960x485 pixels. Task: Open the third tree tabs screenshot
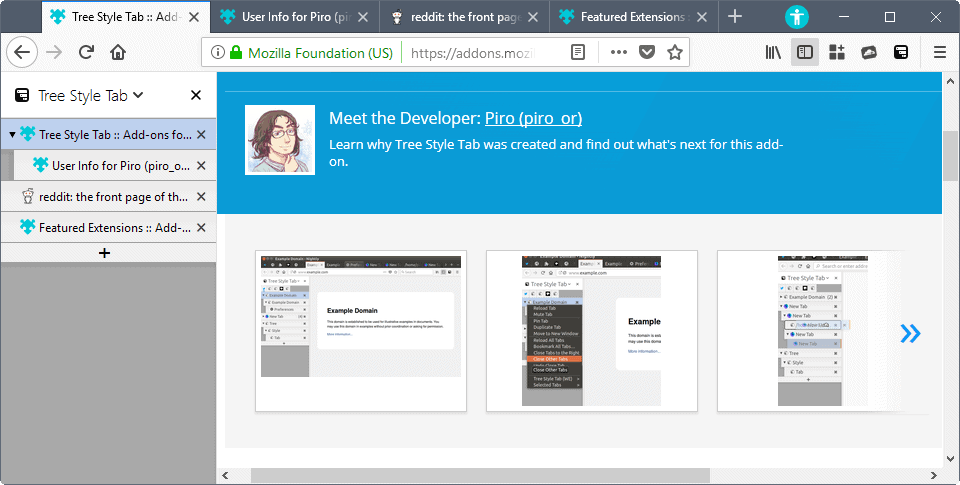coord(811,331)
